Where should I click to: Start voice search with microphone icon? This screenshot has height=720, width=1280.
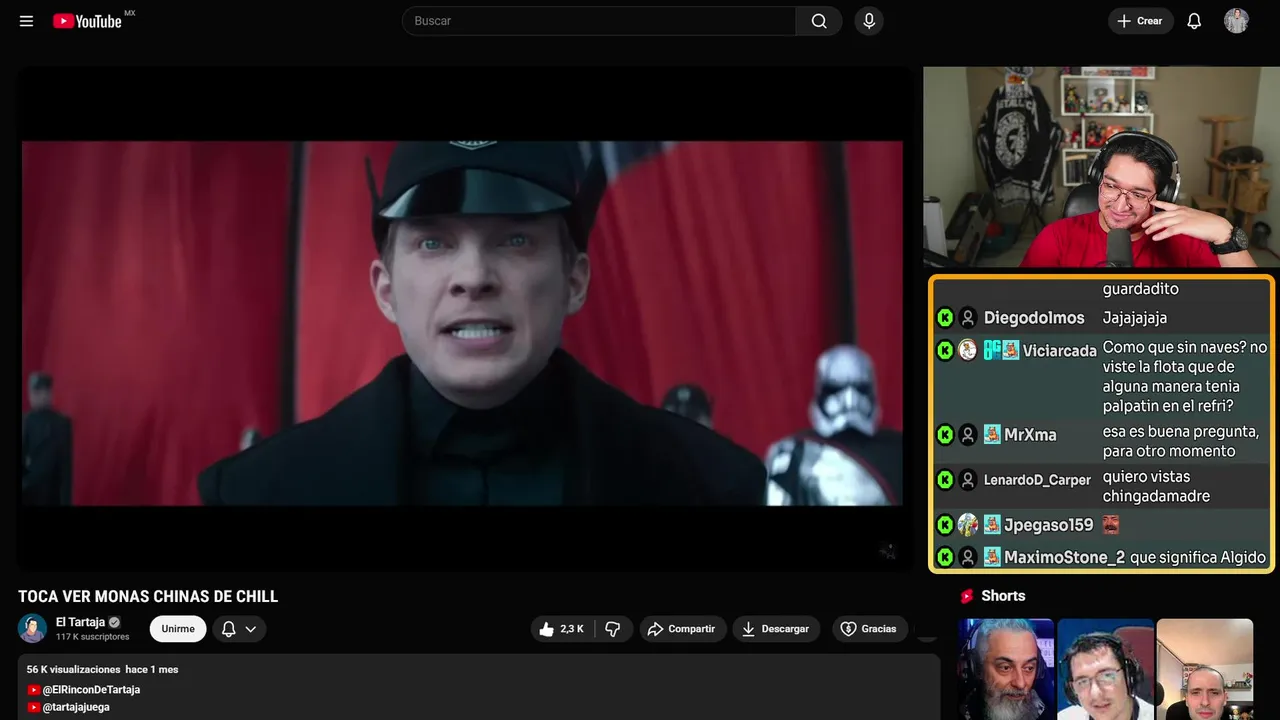tap(869, 21)
